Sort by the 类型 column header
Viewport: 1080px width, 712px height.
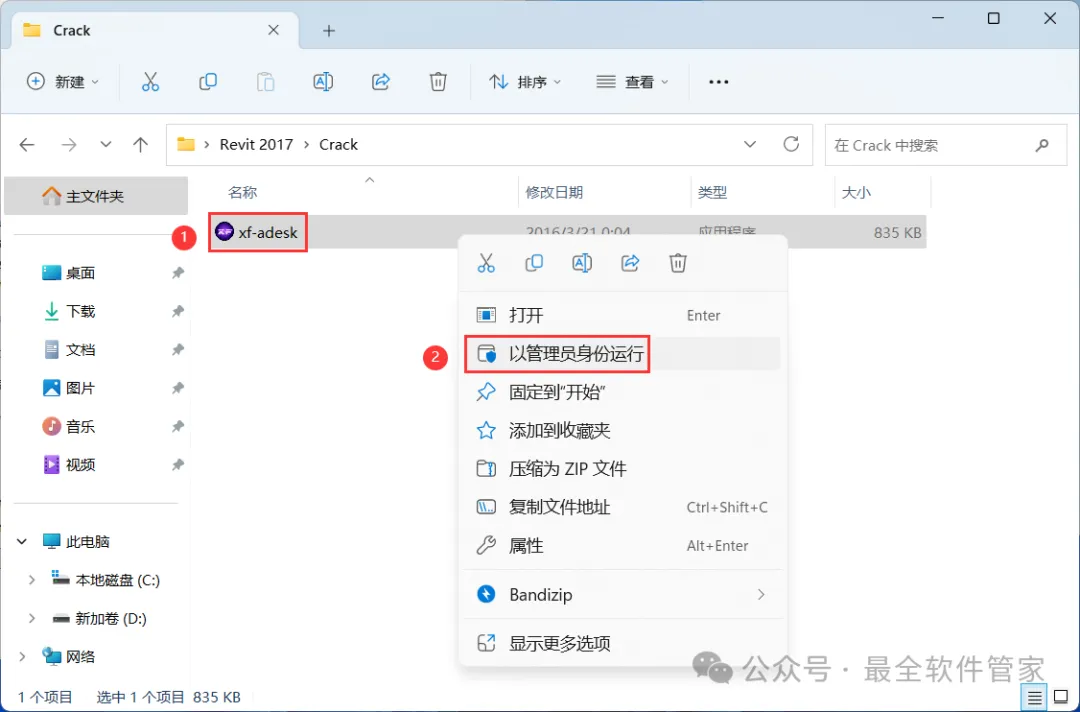pyautogui.click(x=712, y=192)
